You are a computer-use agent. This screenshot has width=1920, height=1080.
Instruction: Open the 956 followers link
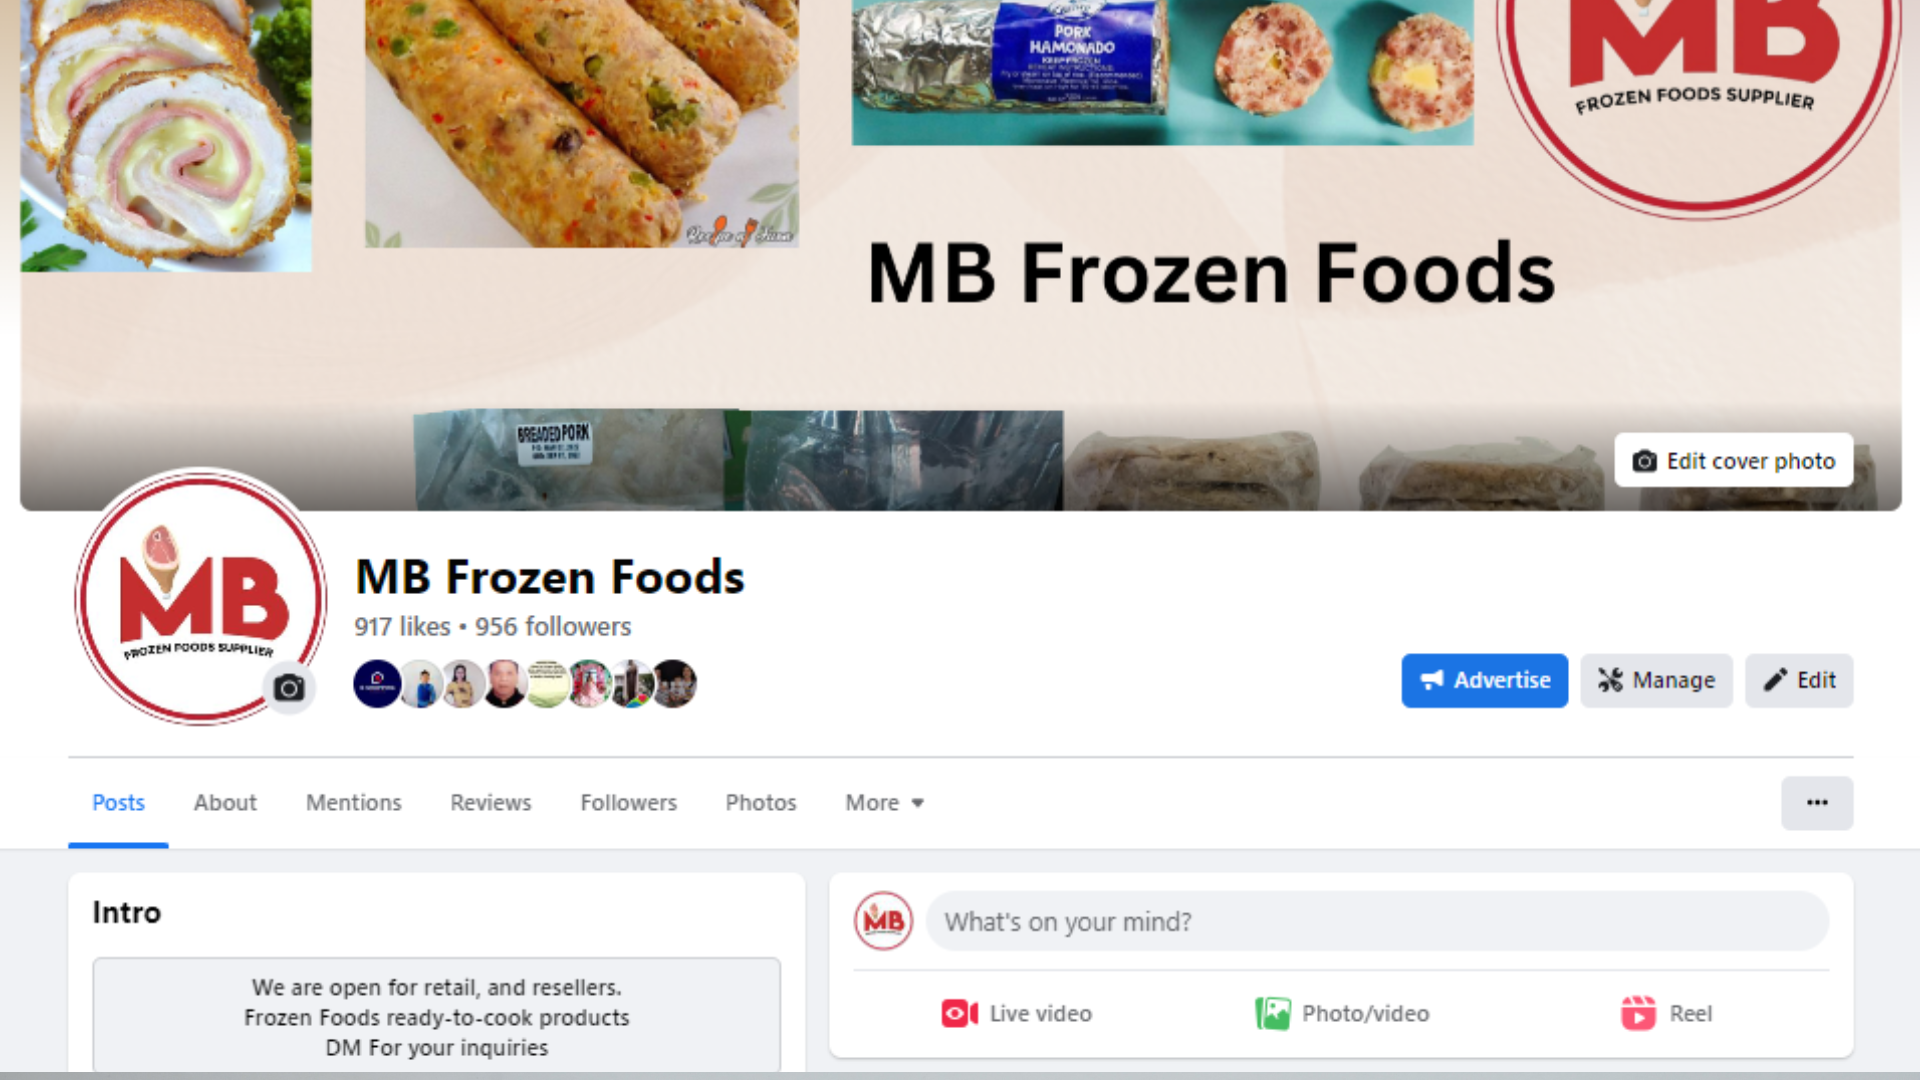click(553, 627)
